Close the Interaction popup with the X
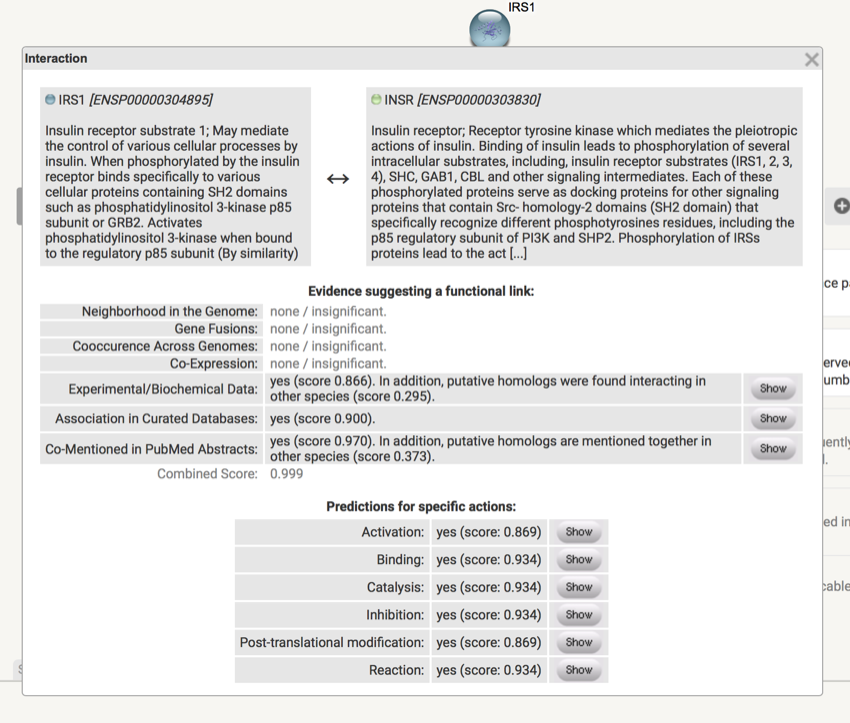Image resolution: width=850 pixels, height=723 pixels. pos(811,60)
